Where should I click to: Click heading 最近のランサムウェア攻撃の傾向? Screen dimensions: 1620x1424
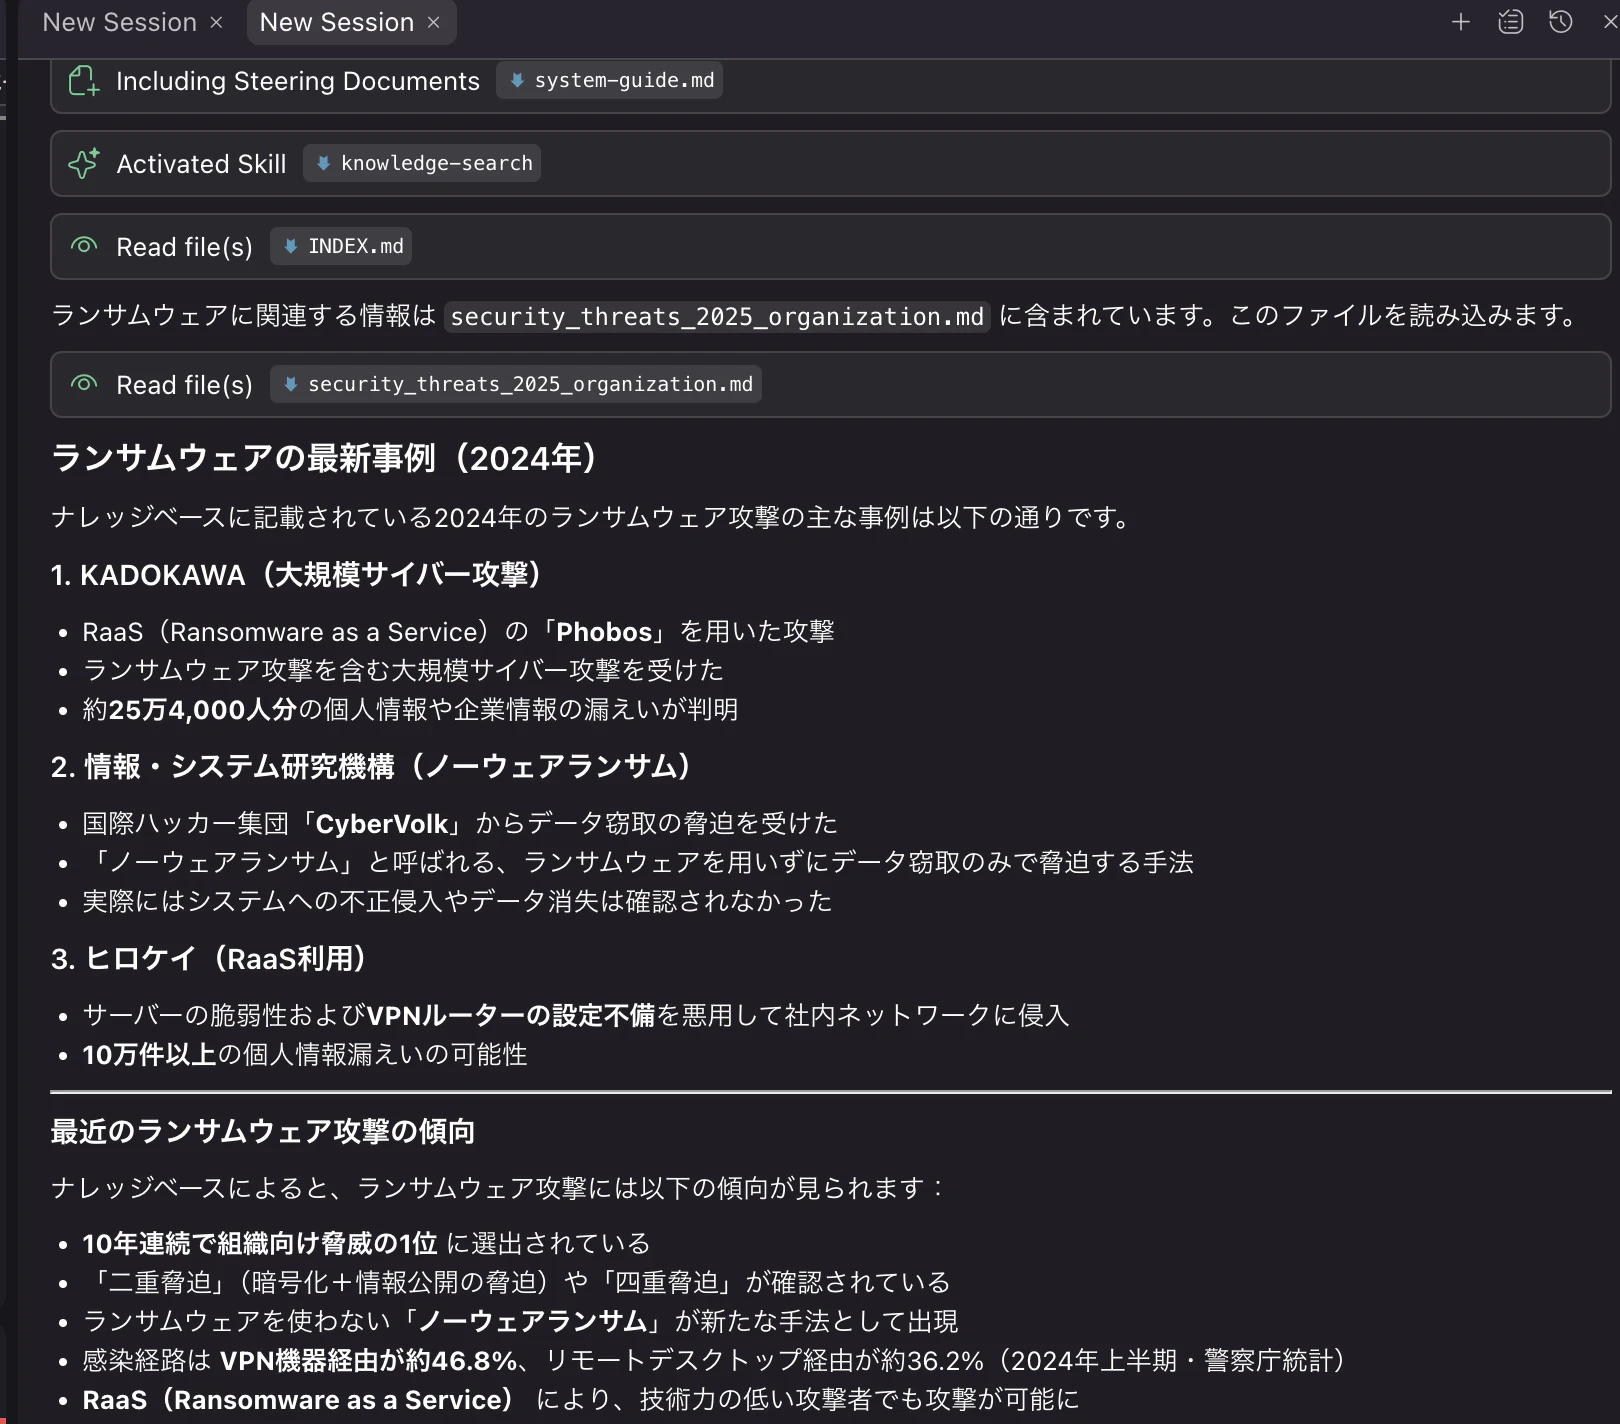263,1131
